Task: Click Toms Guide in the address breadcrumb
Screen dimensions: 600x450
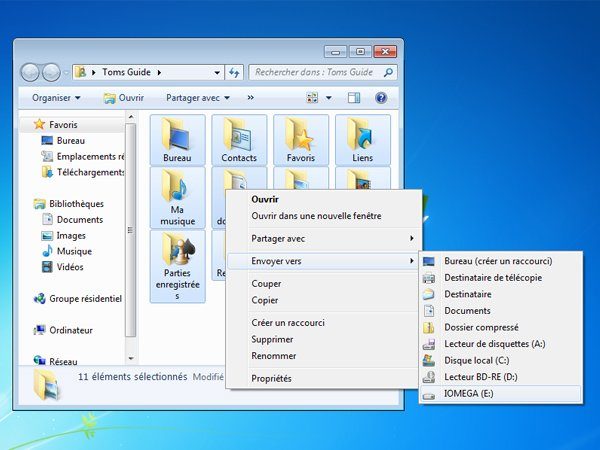Action: [x=126, y=72]
